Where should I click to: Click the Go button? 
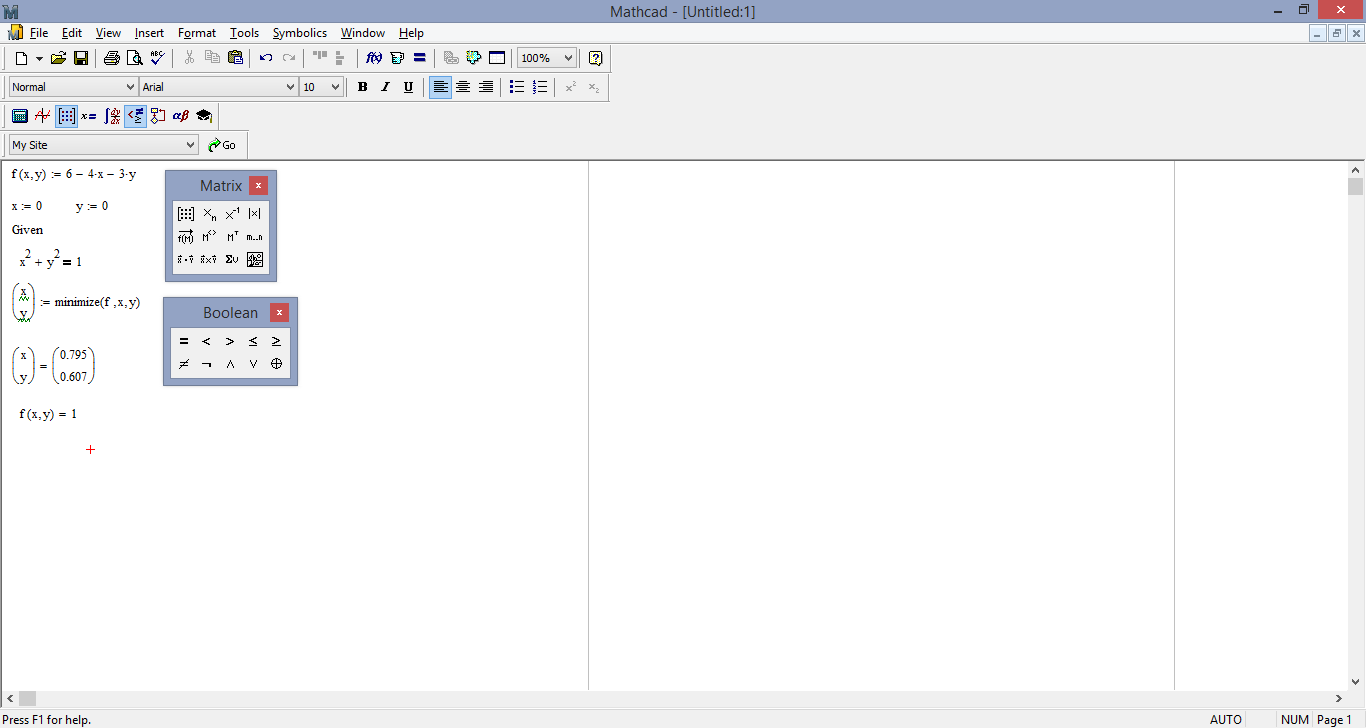click(222, 145)
